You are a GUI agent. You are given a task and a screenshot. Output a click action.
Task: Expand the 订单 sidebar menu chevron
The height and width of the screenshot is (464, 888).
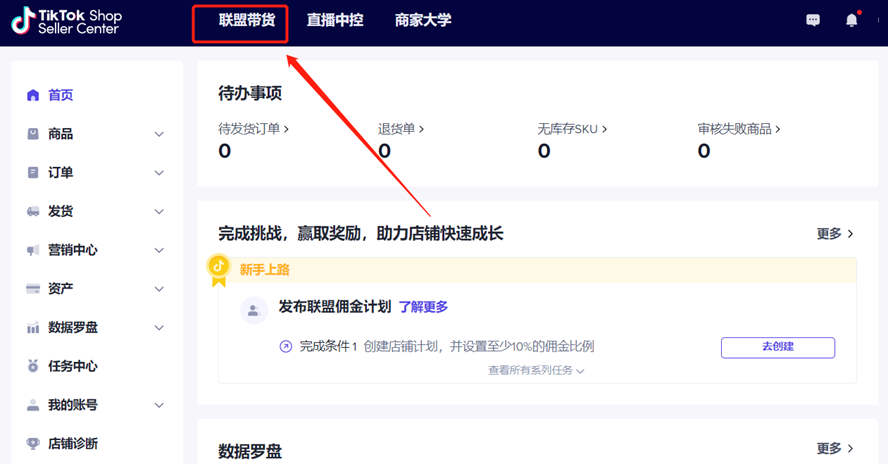click(x=159, y=173)
